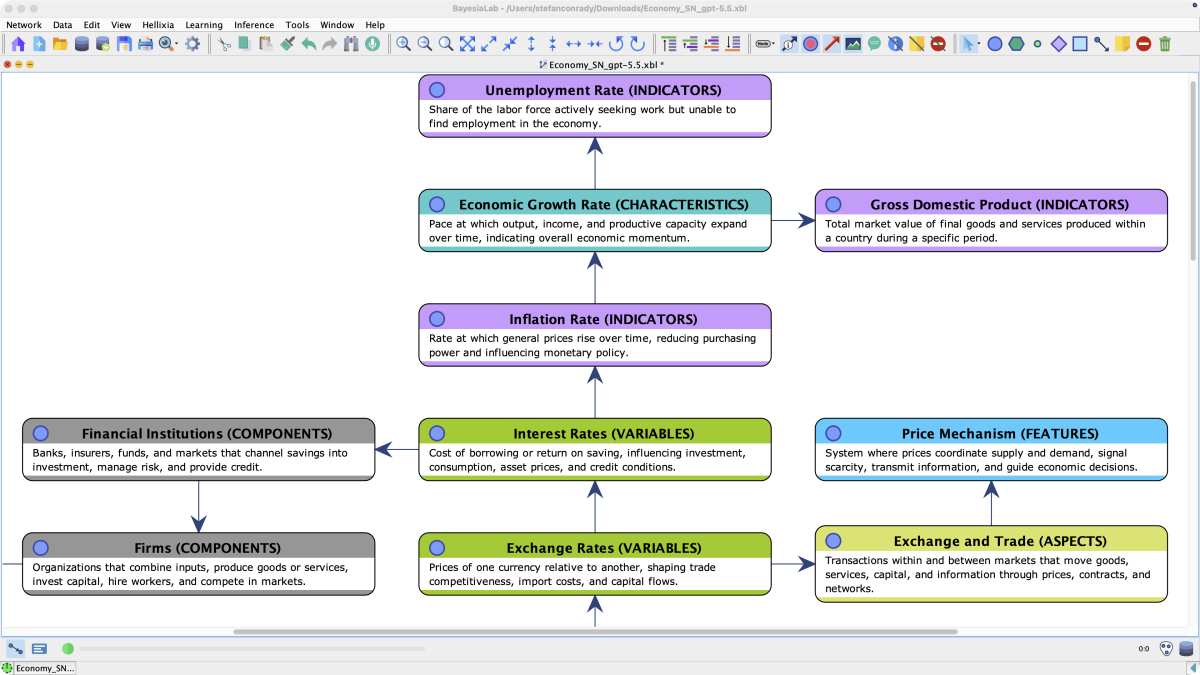Toggle the crossed-out info indicator display
1200x675 pixels.
895,44
